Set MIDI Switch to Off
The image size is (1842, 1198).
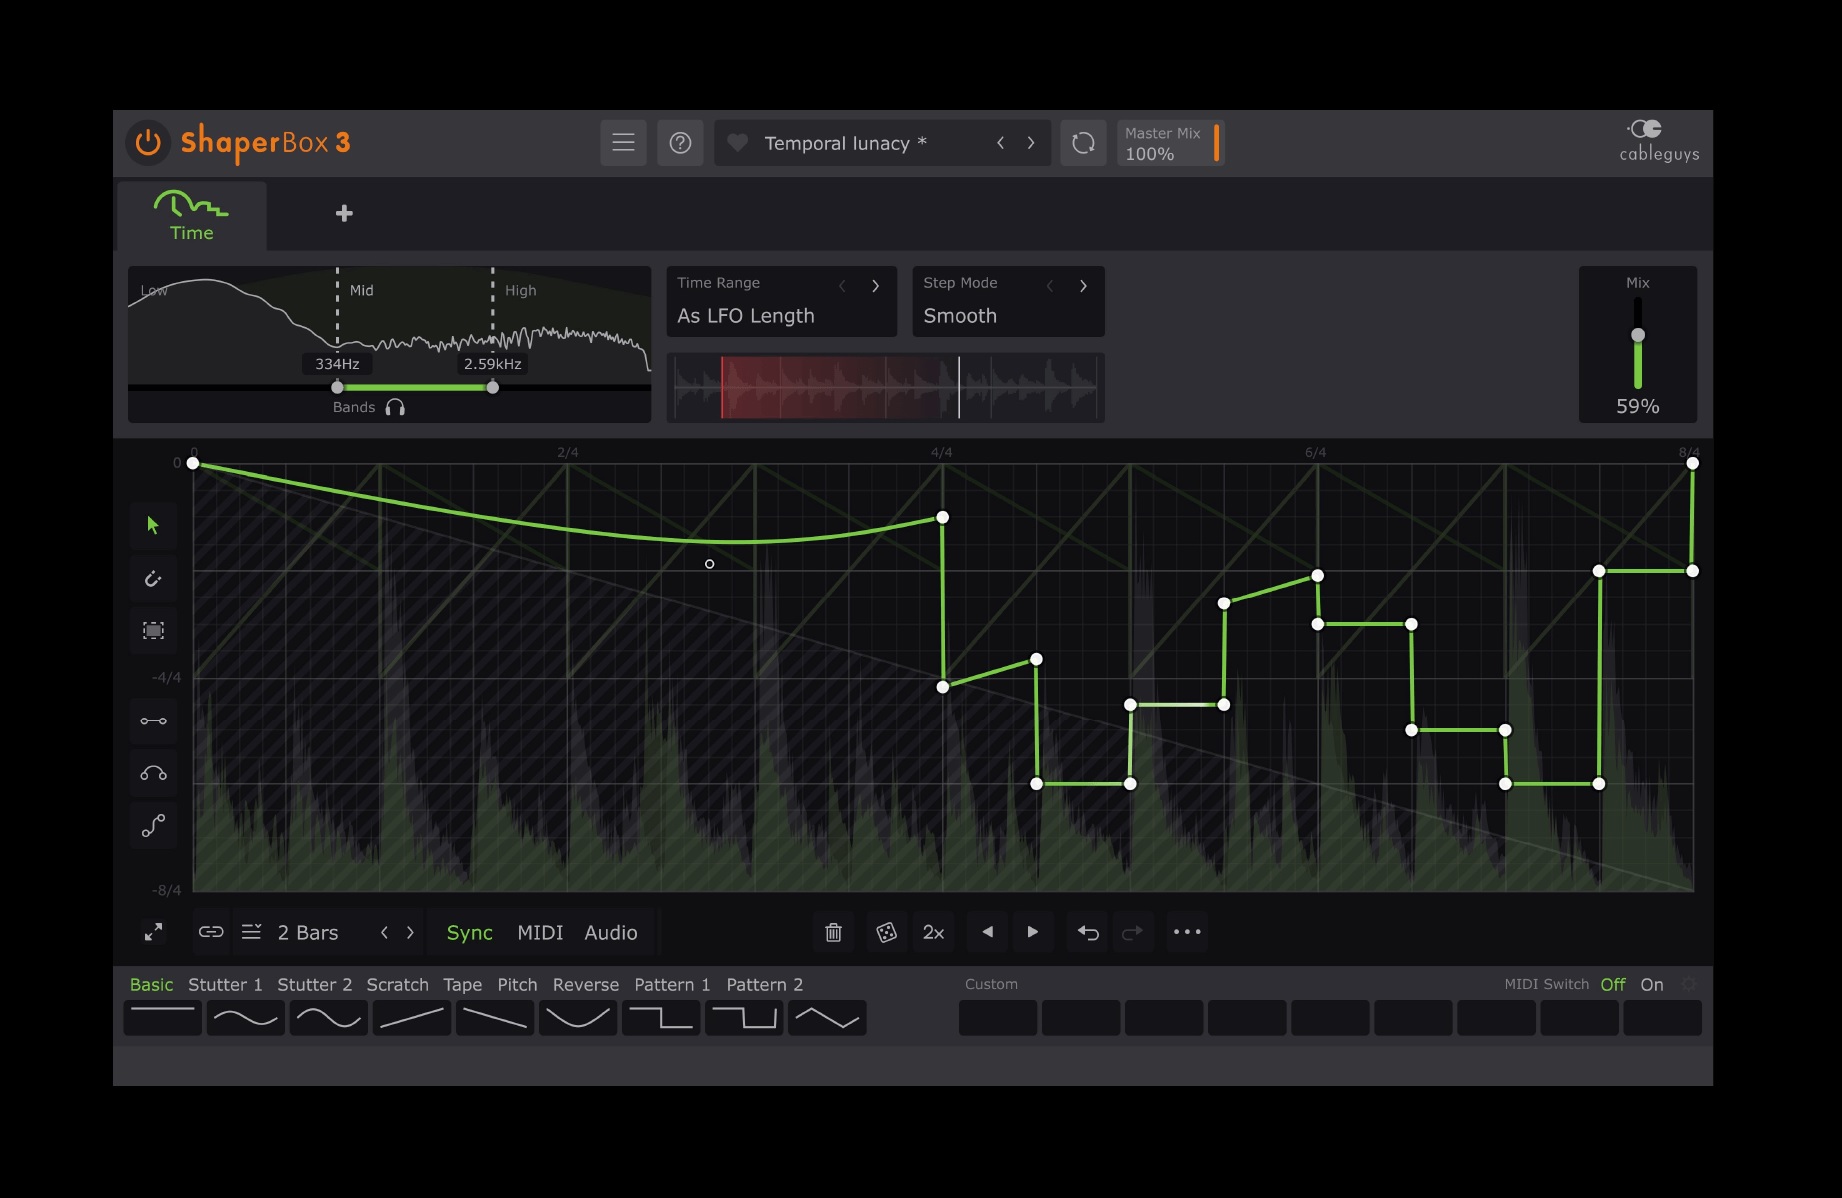coord(1612,985)
